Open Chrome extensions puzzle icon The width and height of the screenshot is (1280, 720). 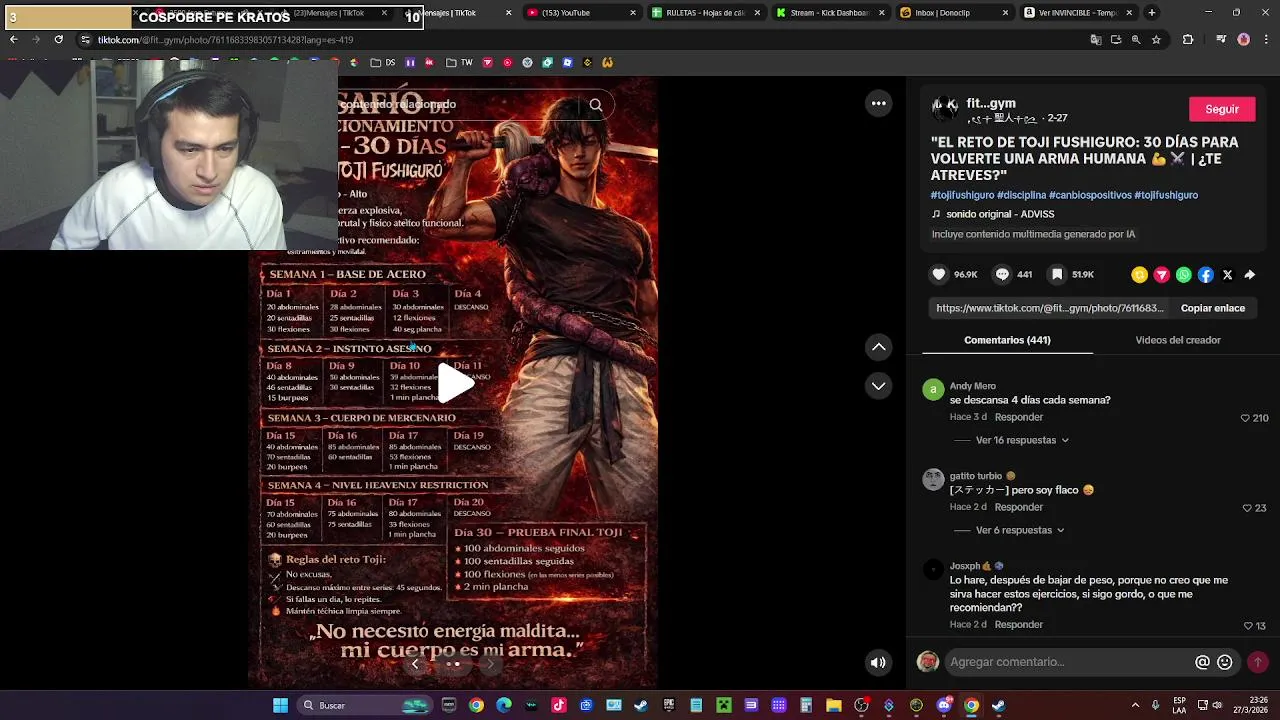coord(1188,40)
